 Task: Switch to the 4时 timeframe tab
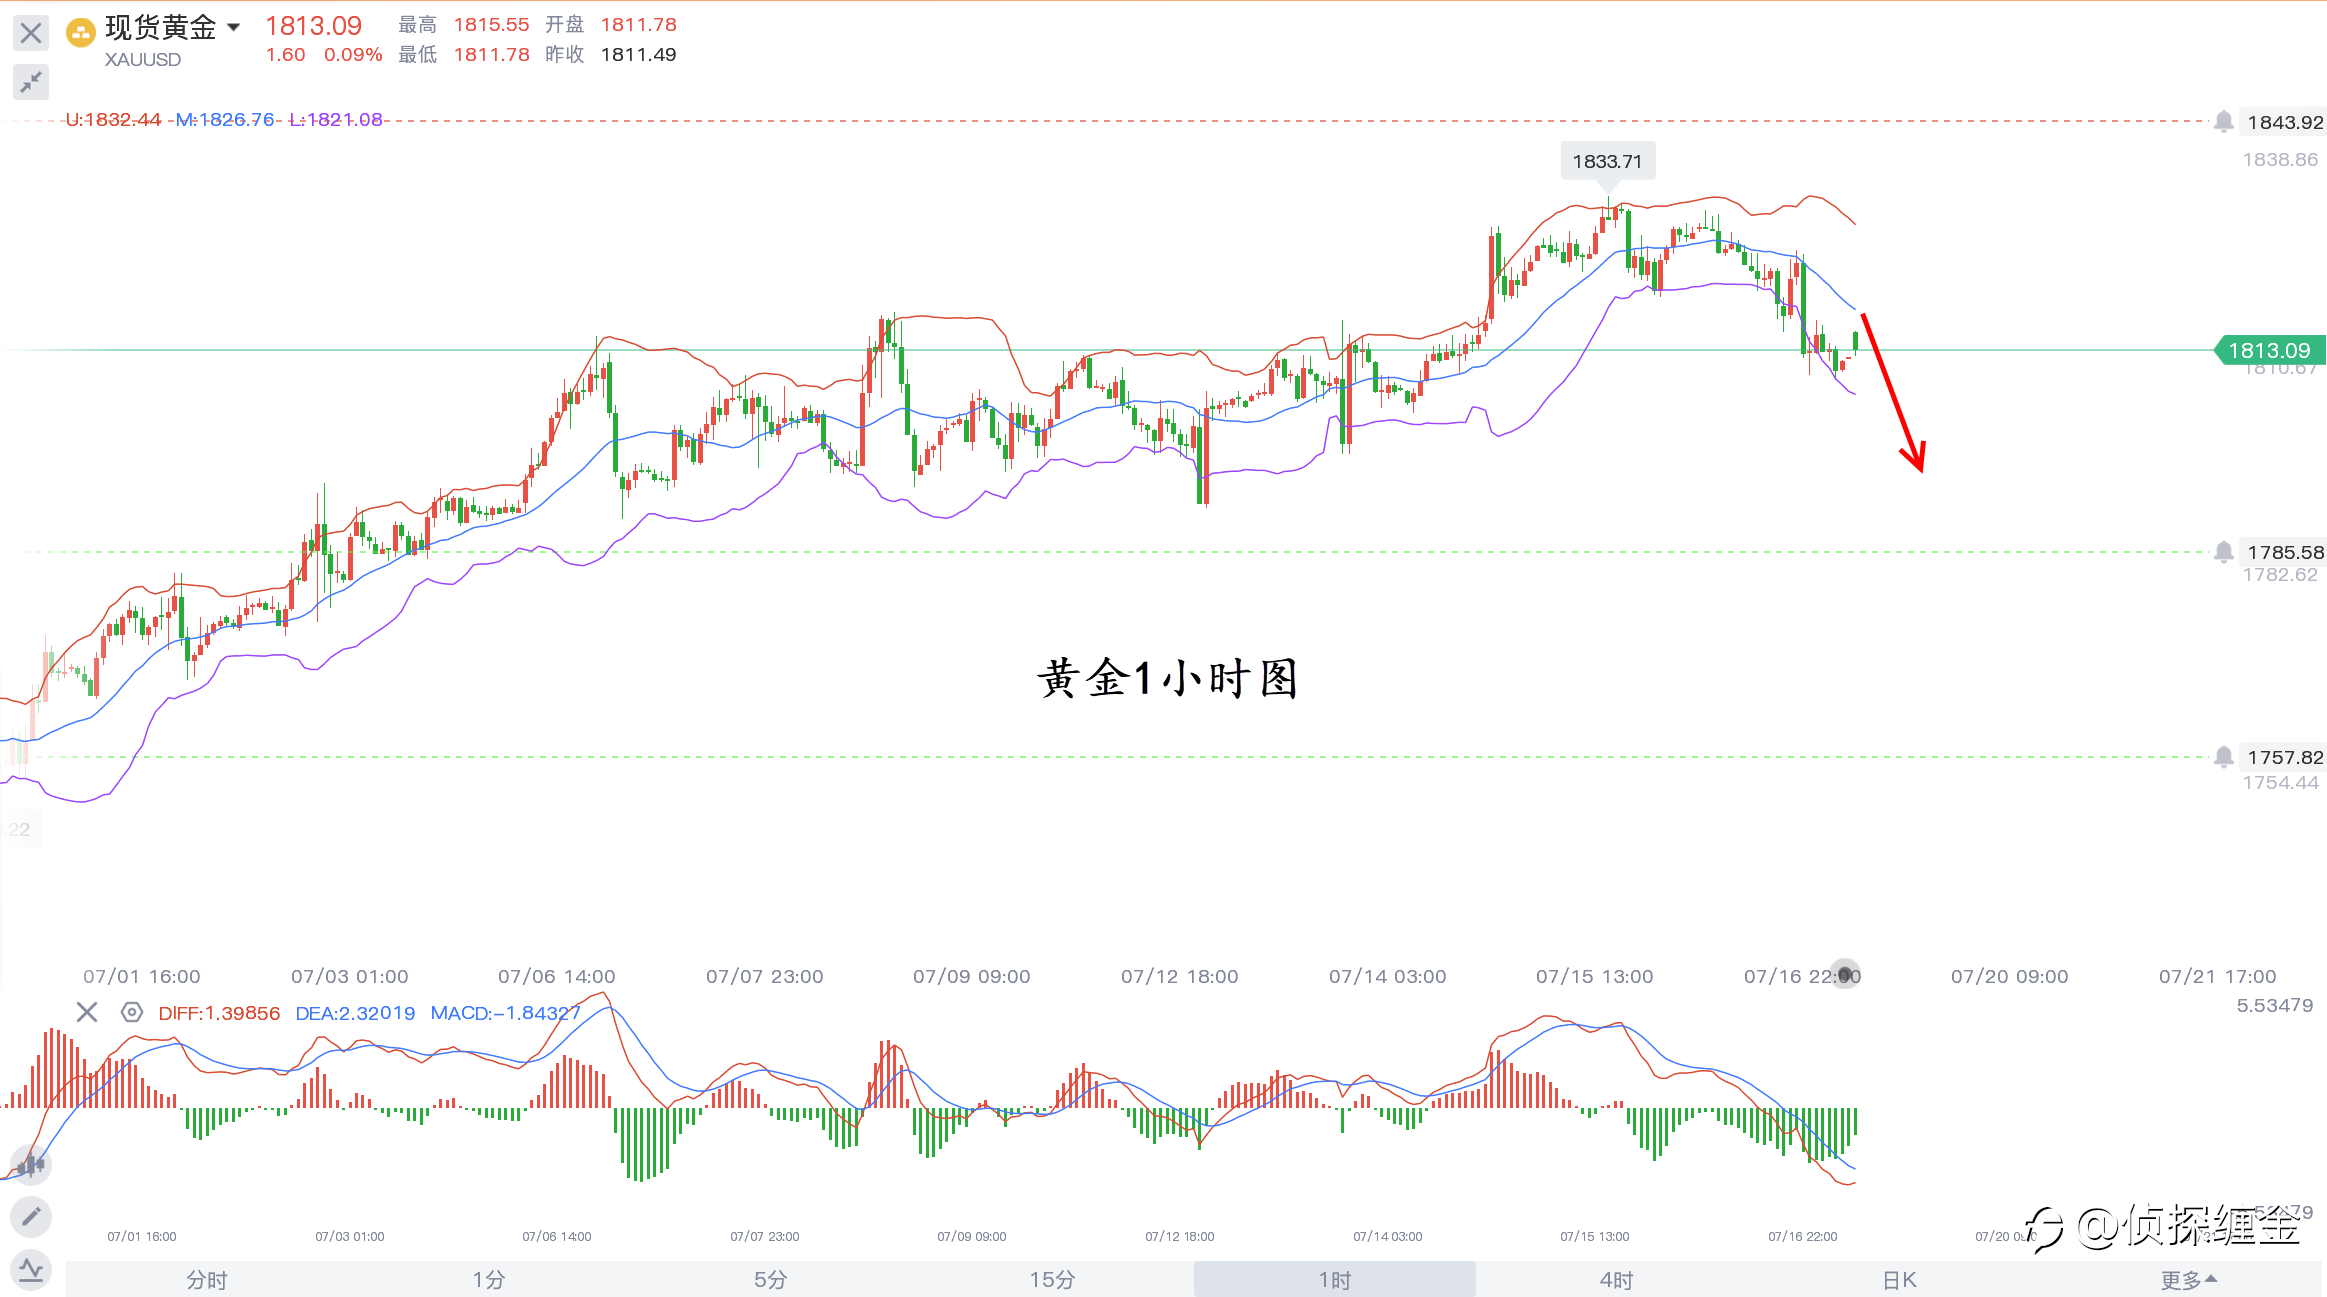coord(1616,1279)
